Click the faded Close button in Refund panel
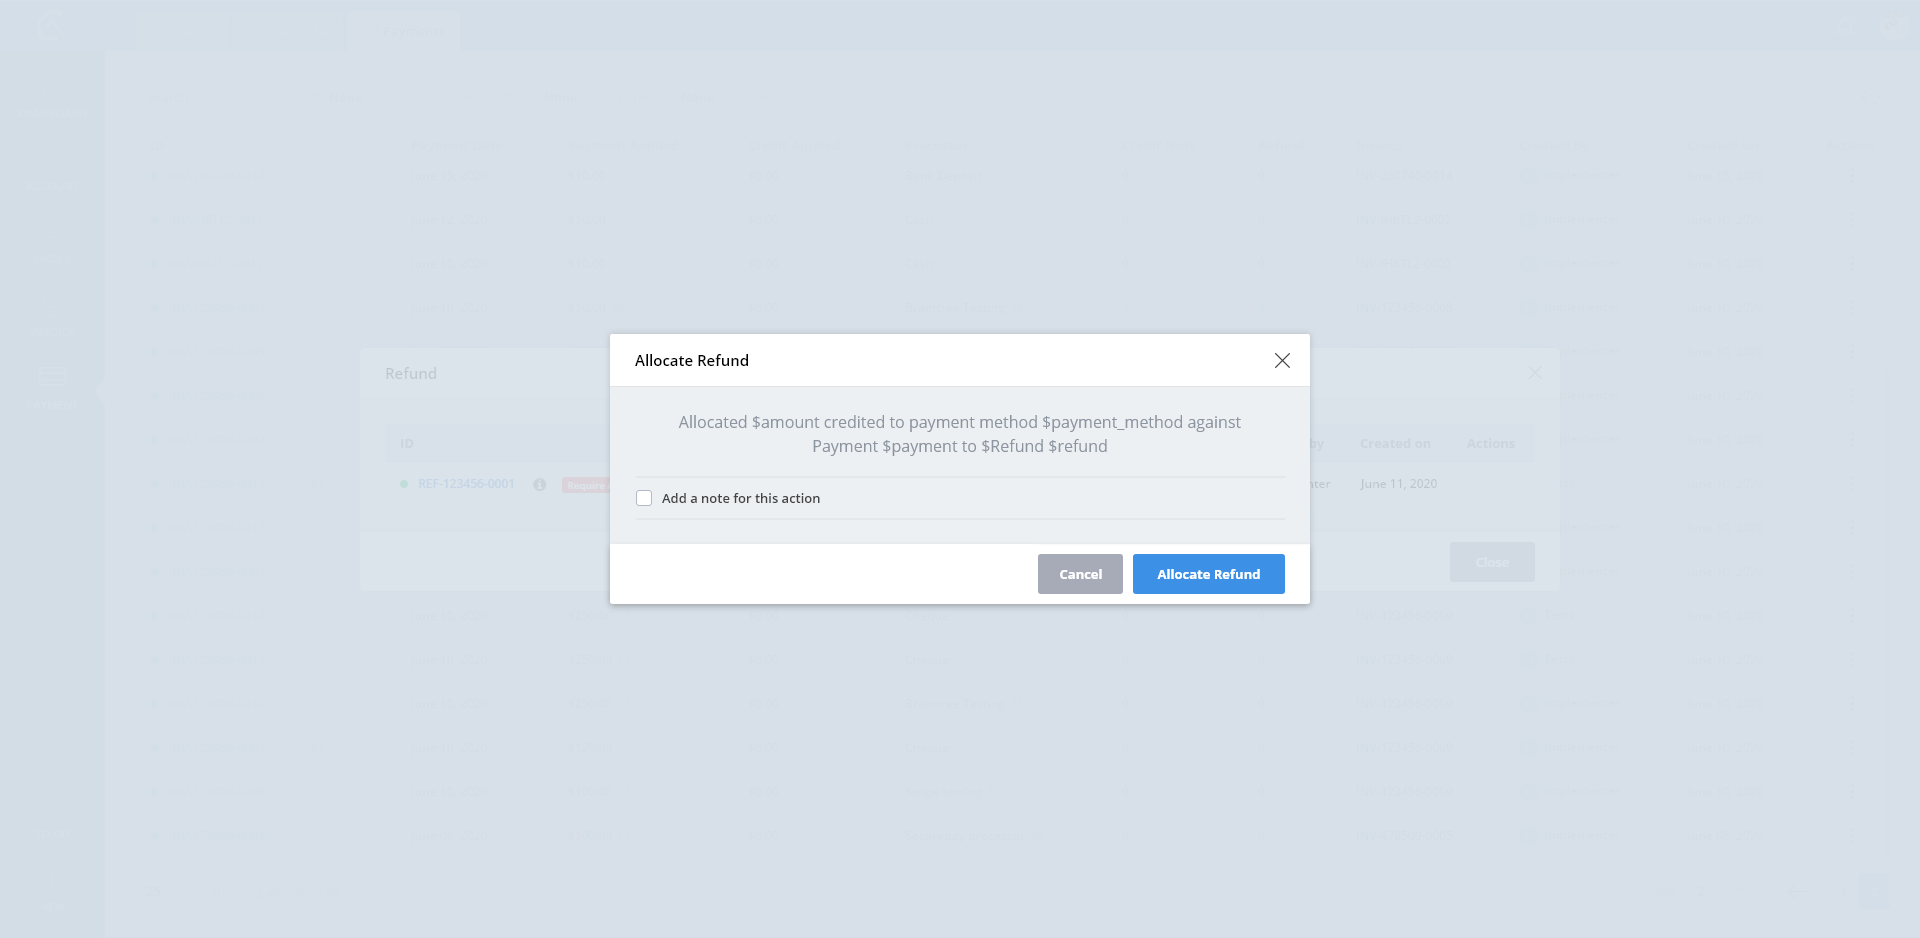The height and width of the screenshot is (938, 1920). (1492, 562)
